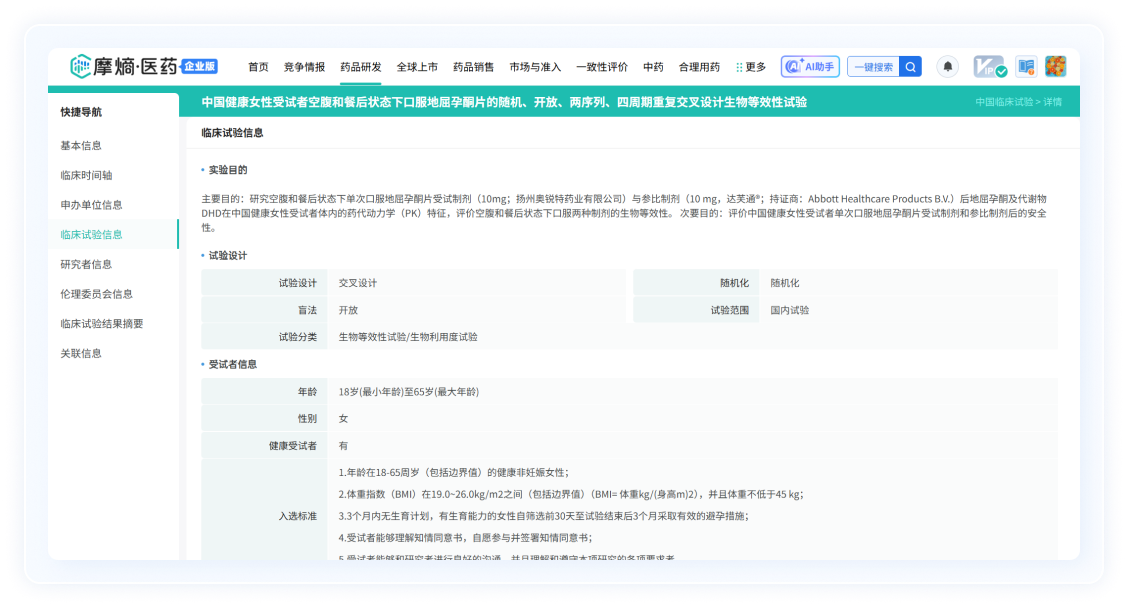Open the 一致性评价 menu
Screen dimensions: 1128x608
pyautogui.click(x=602, y=67)
